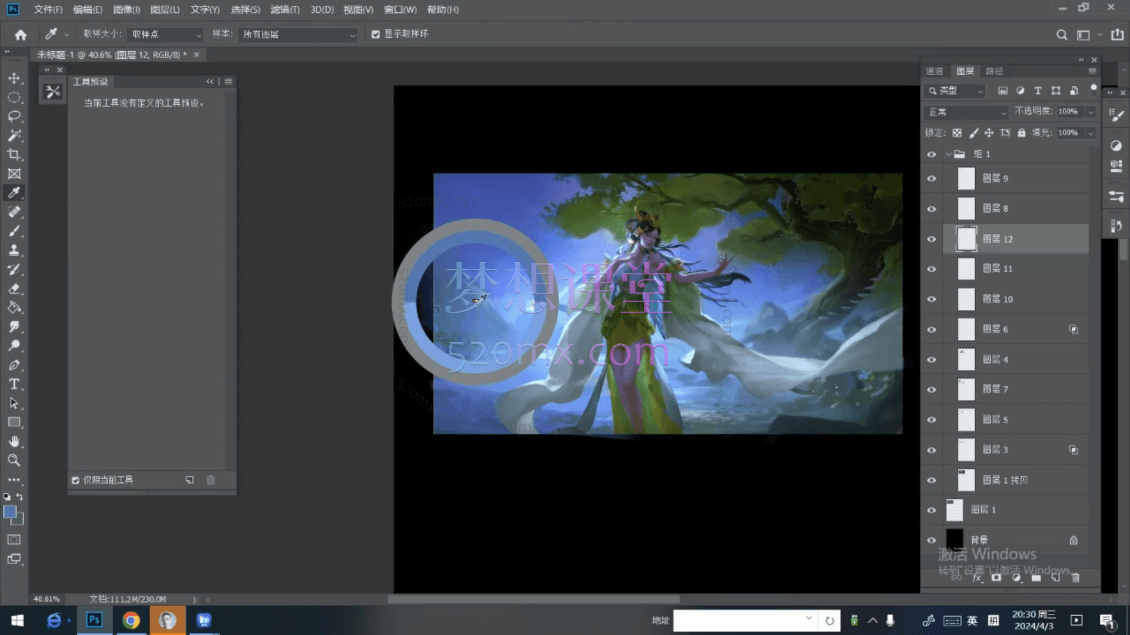Open the search icon in options bar
This screenshot has width=1130, height=635.
click(1062, 35)
